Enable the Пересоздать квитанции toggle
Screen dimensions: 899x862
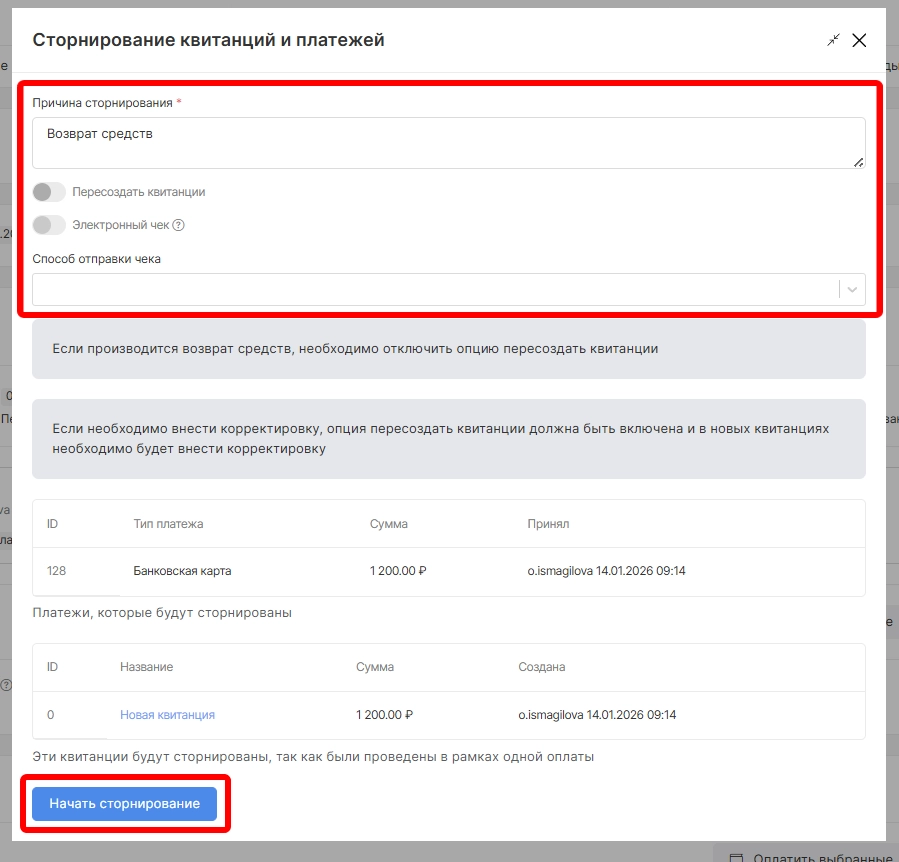[49, 192]
